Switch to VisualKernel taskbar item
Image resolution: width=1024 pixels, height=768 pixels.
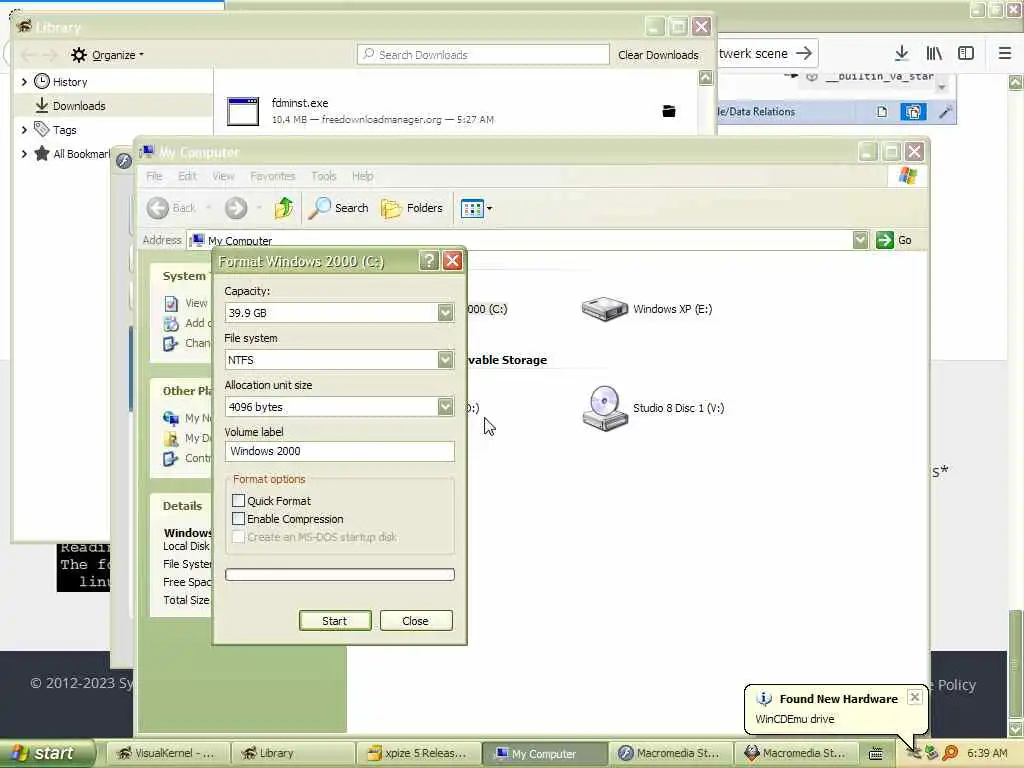(167, 754)
